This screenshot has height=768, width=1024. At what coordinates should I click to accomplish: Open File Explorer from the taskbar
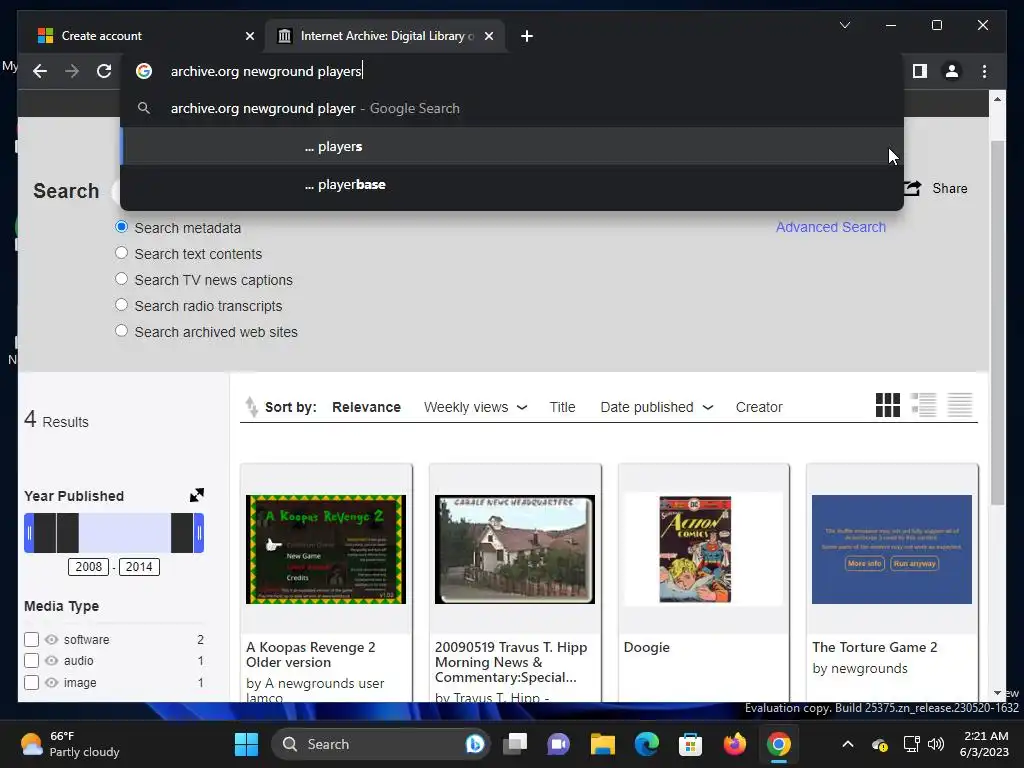click(x=603, y=744)
